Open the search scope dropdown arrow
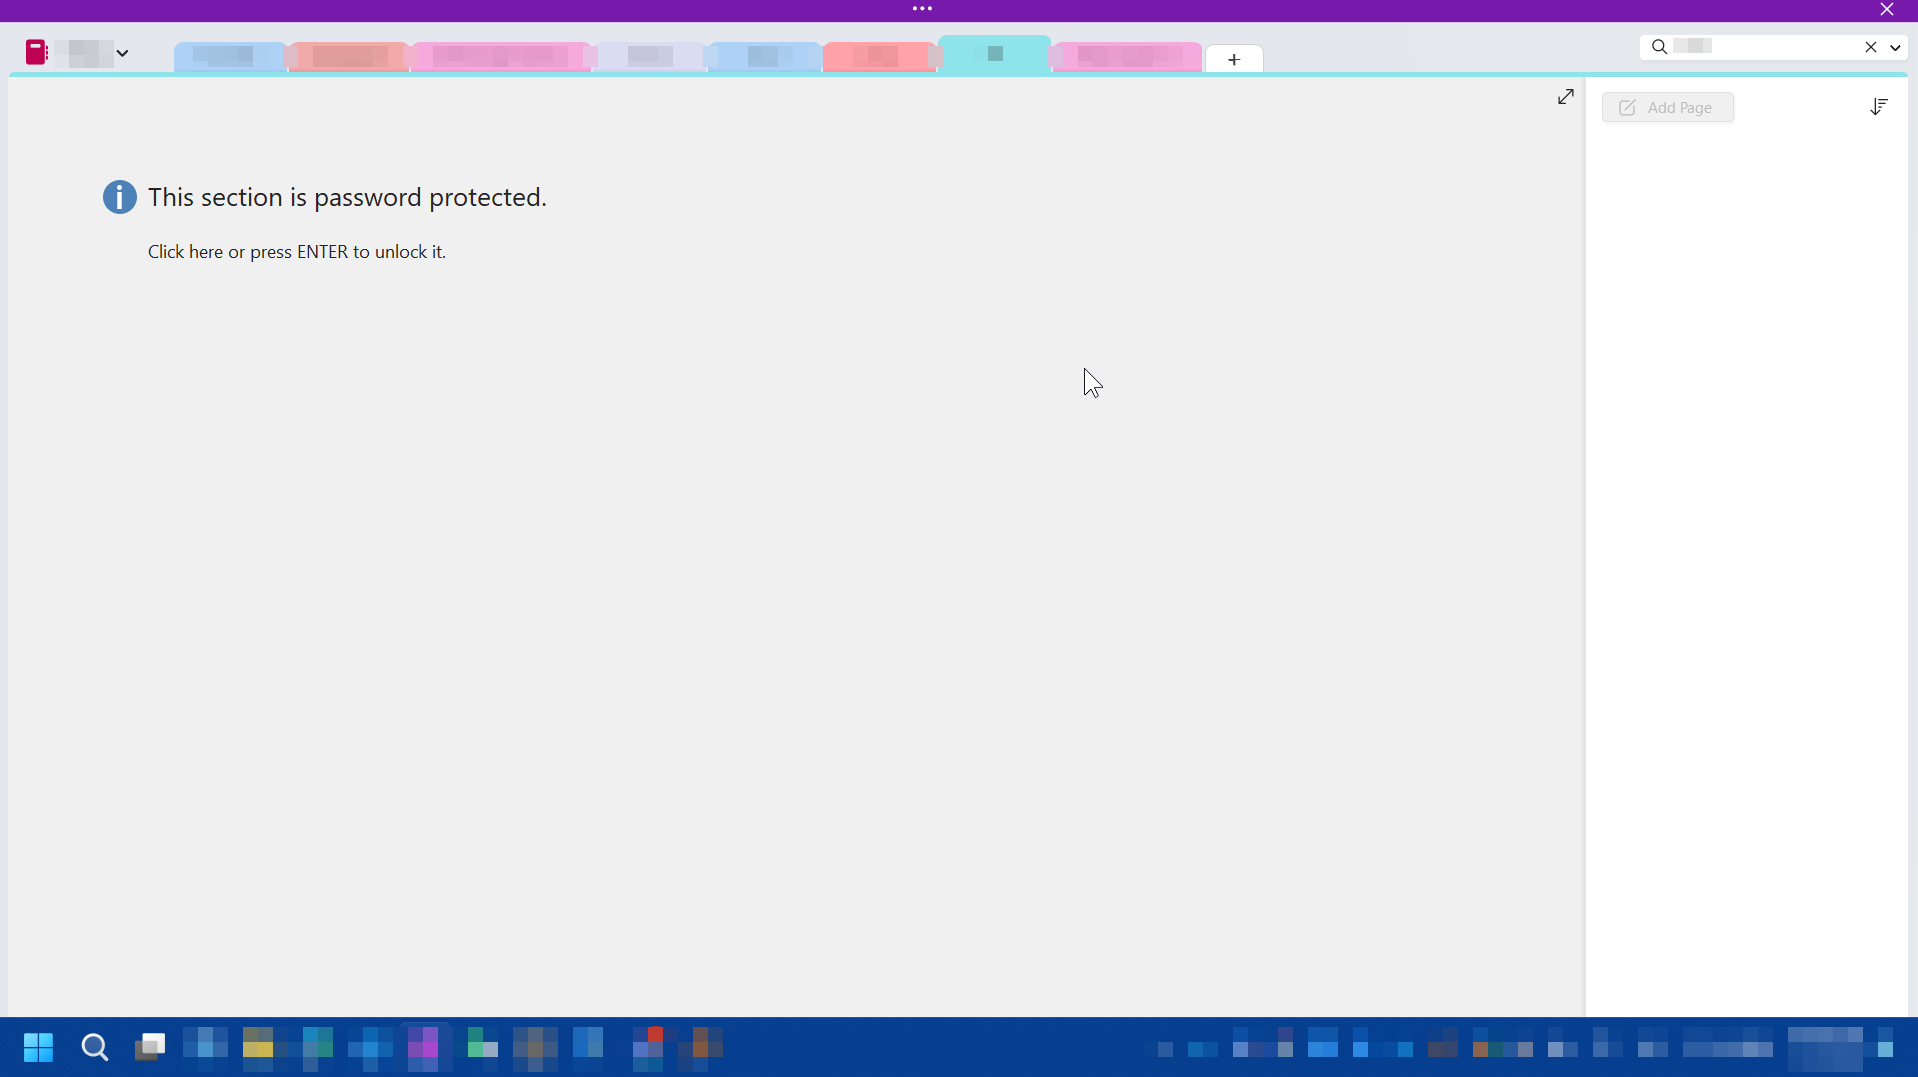 point(1895,47)
